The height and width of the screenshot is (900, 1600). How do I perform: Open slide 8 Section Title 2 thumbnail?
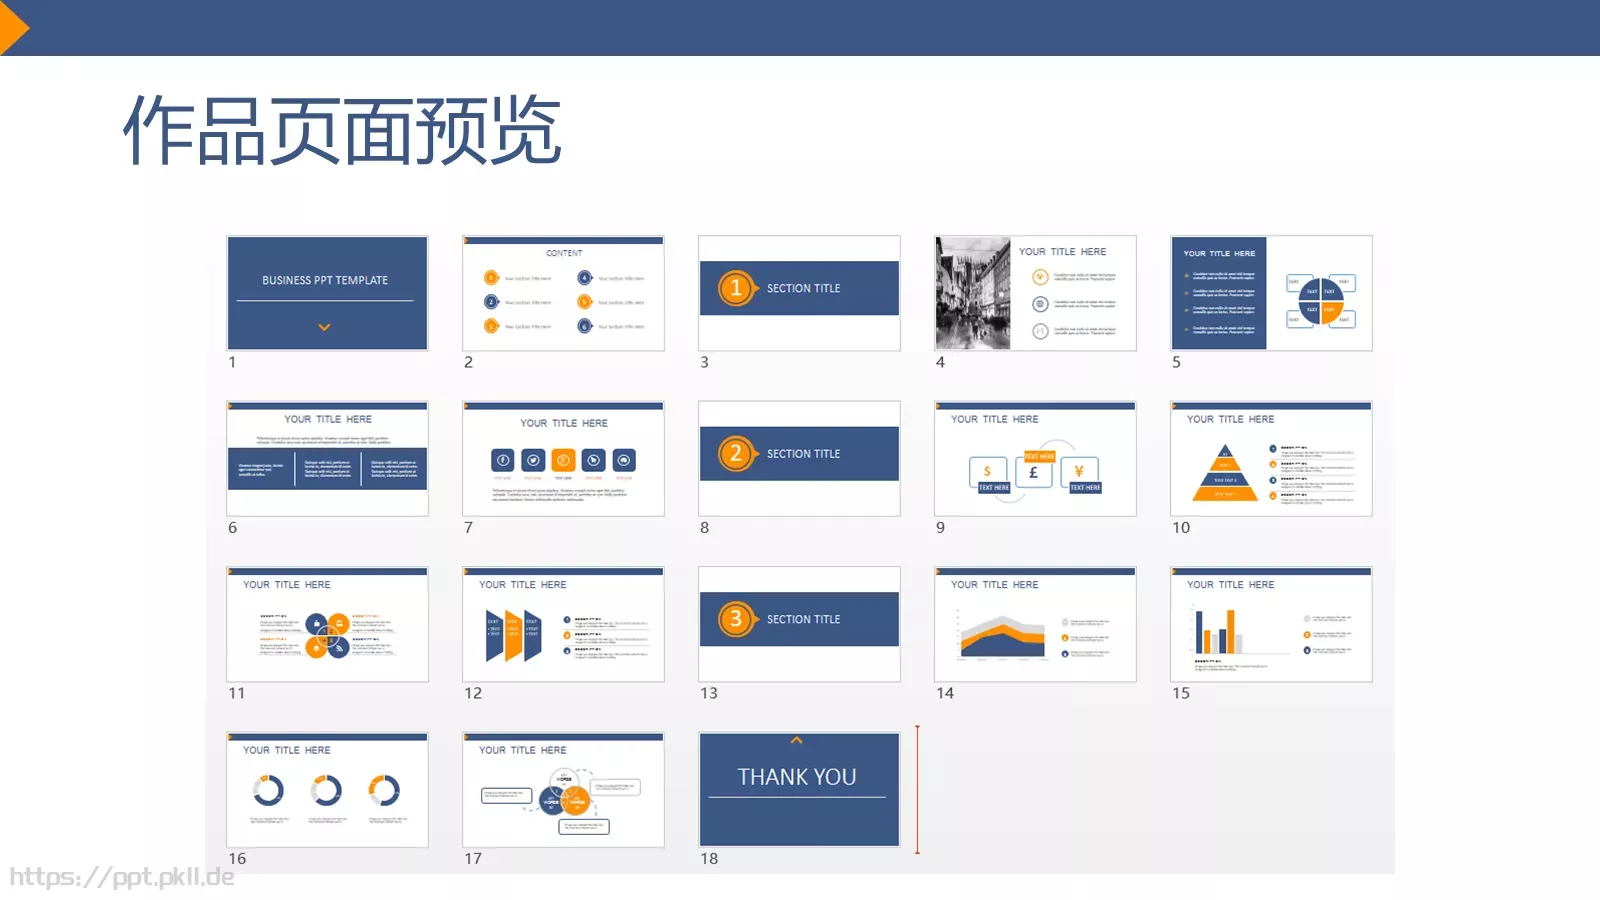click(x=799, y=459)
